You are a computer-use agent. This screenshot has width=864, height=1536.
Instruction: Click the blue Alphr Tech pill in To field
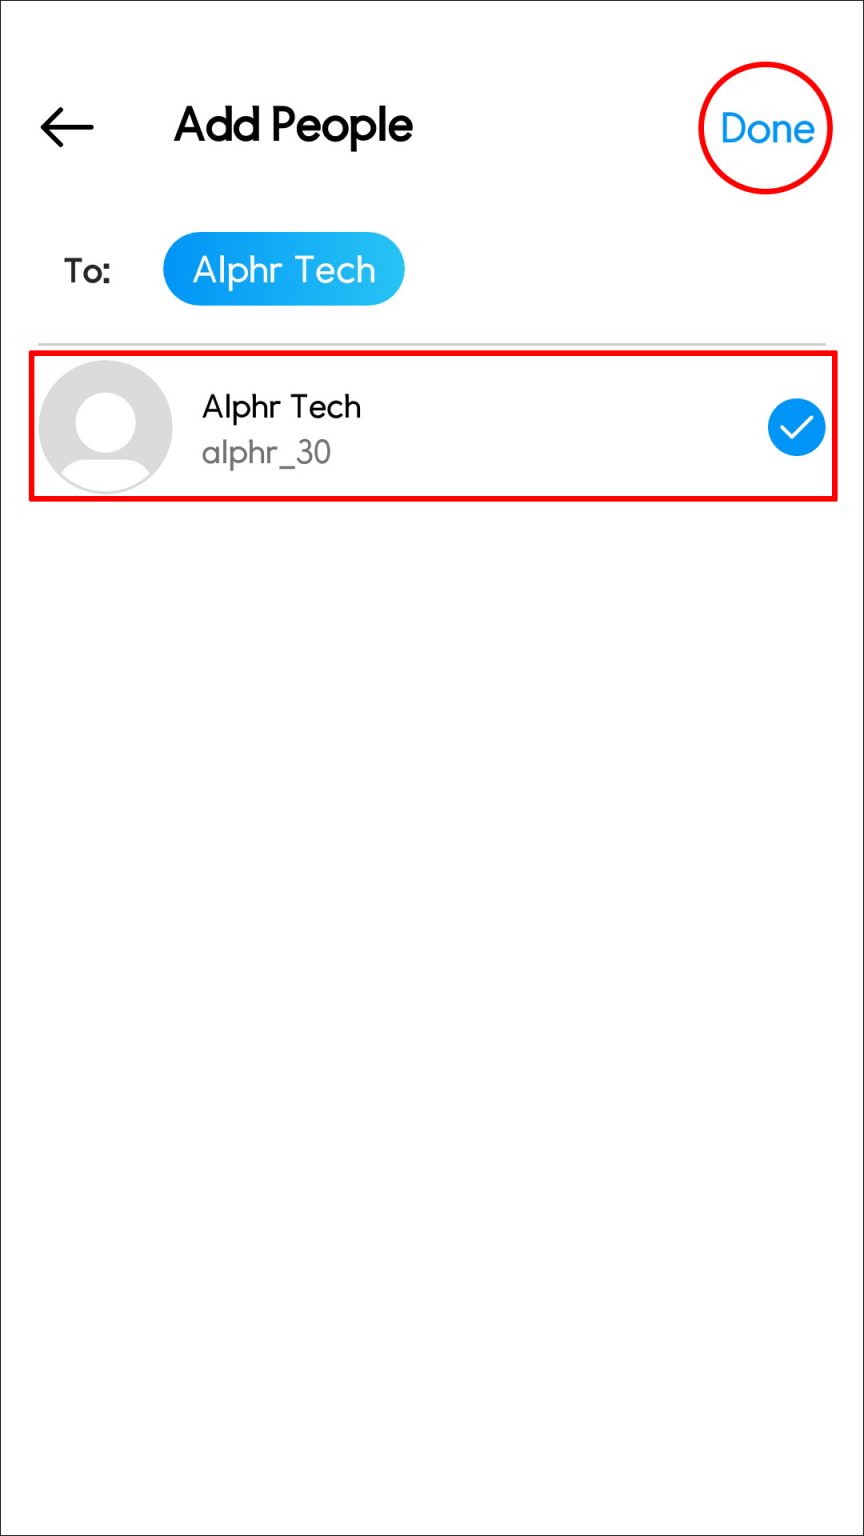pyautogui.click(x=283, y=268)
